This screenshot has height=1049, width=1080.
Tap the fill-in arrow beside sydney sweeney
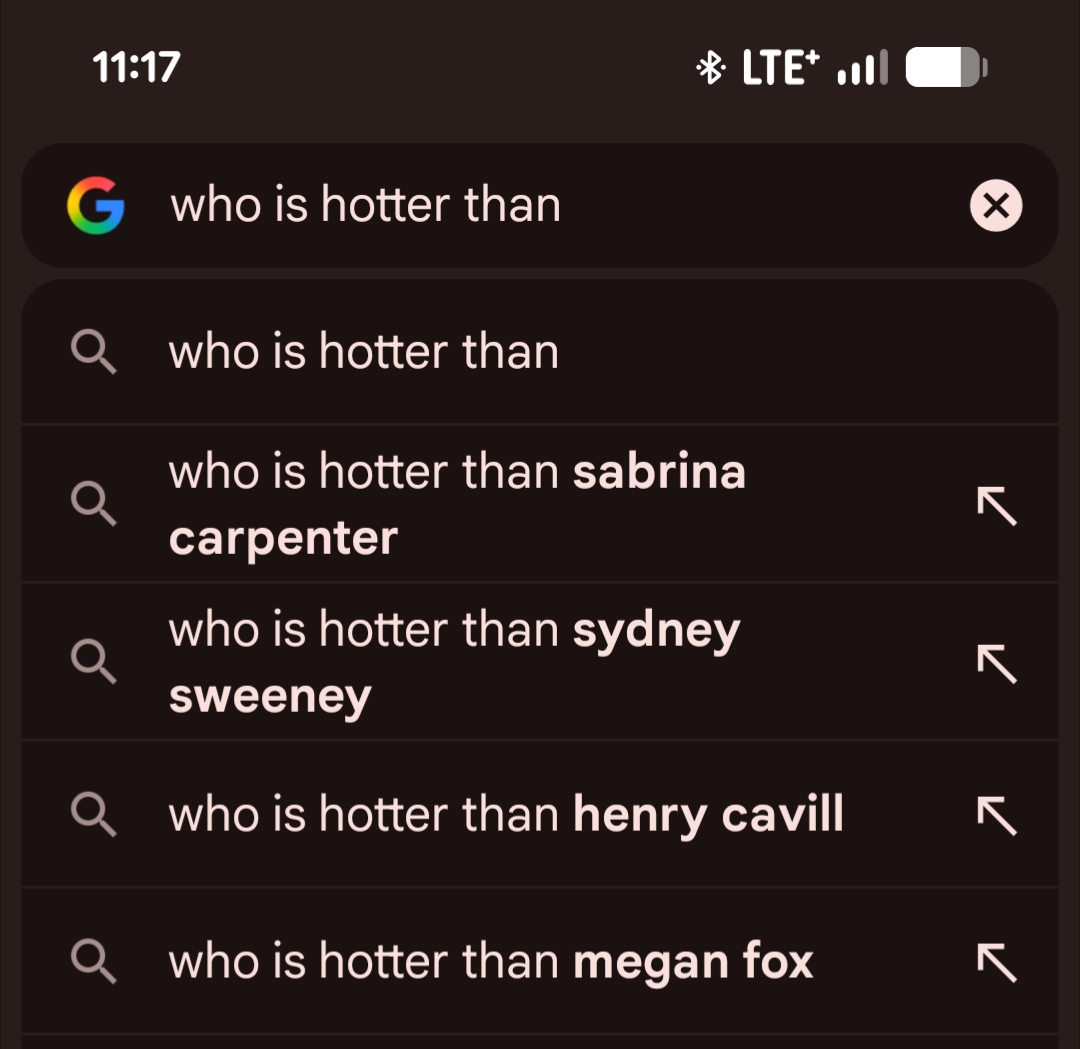(x=996, y=662)
